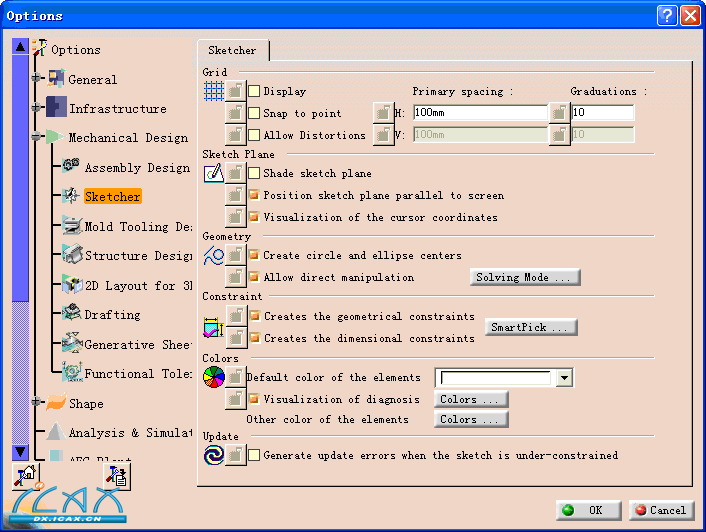Click the Primary spacing H input field
The width and height of the screenshot is (706, 532).
click(479, 113)
